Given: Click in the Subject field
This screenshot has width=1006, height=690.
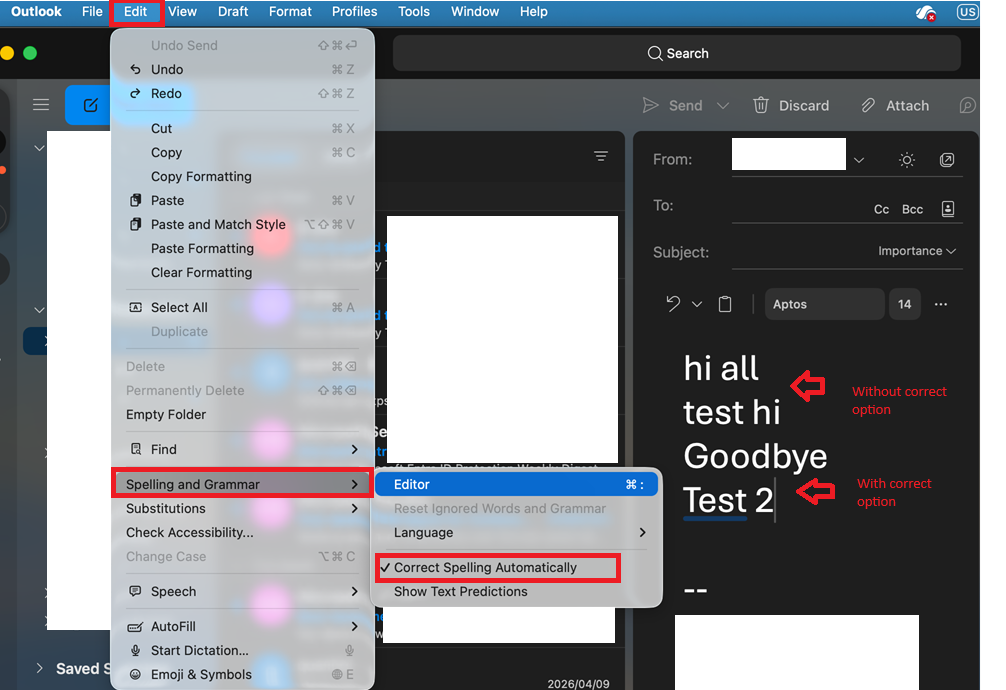Looking at the screenshot, I should 802,252.
